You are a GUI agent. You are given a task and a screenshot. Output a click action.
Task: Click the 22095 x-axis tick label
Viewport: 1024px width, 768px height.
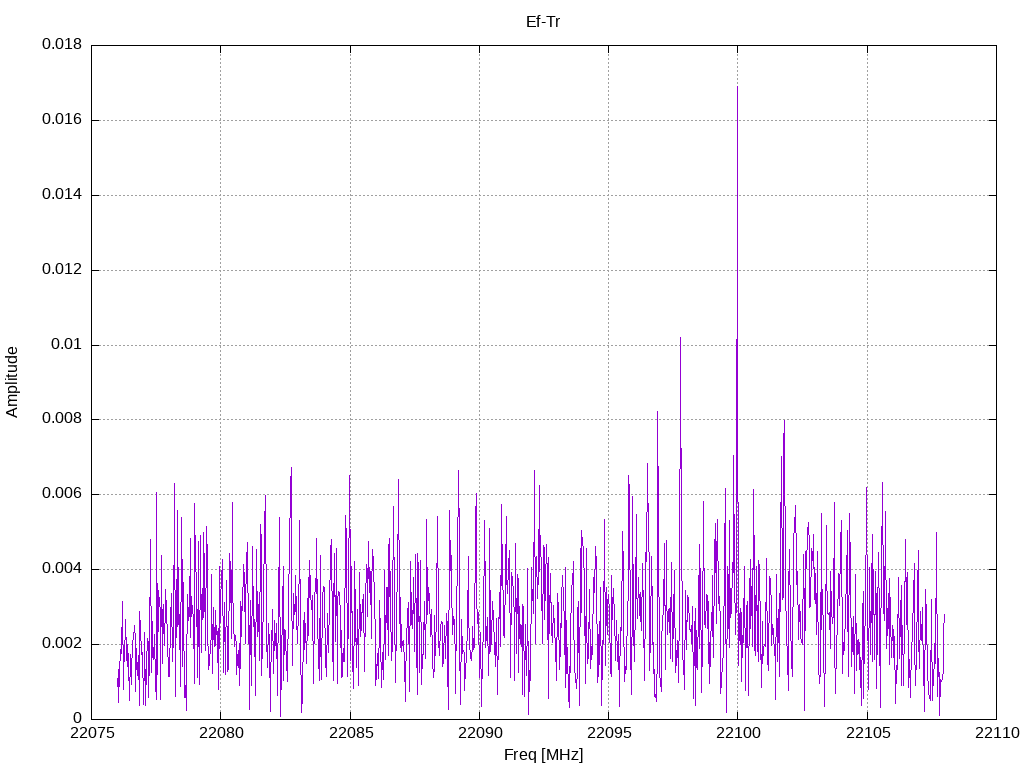[609, 733]
